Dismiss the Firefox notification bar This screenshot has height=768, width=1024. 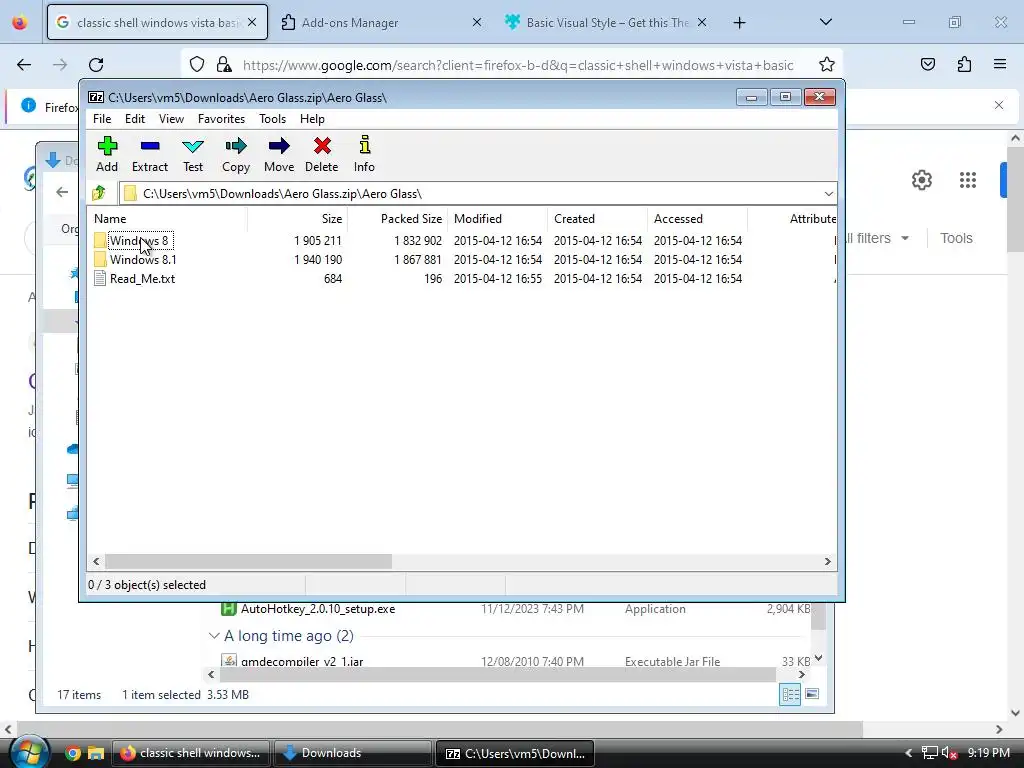point(999,105)
